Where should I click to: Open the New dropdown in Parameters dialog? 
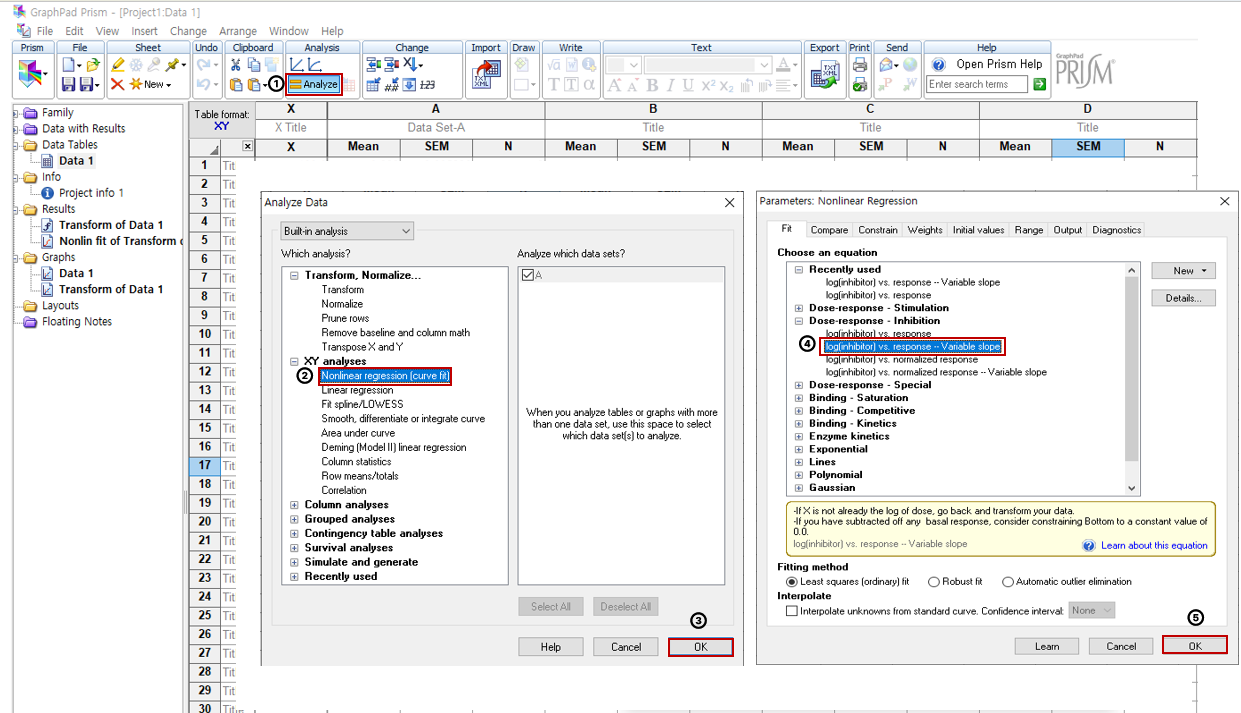[x=1183, y=271]
